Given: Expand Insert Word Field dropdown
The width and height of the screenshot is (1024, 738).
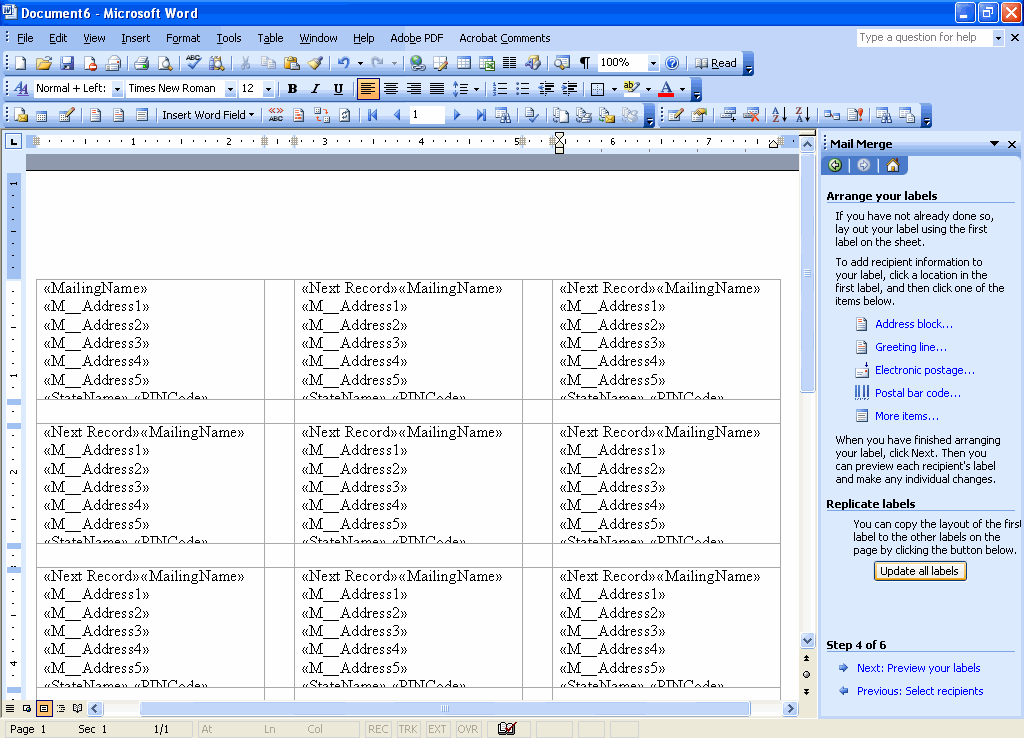Looking at the screenshot, I should coord(208,116).
